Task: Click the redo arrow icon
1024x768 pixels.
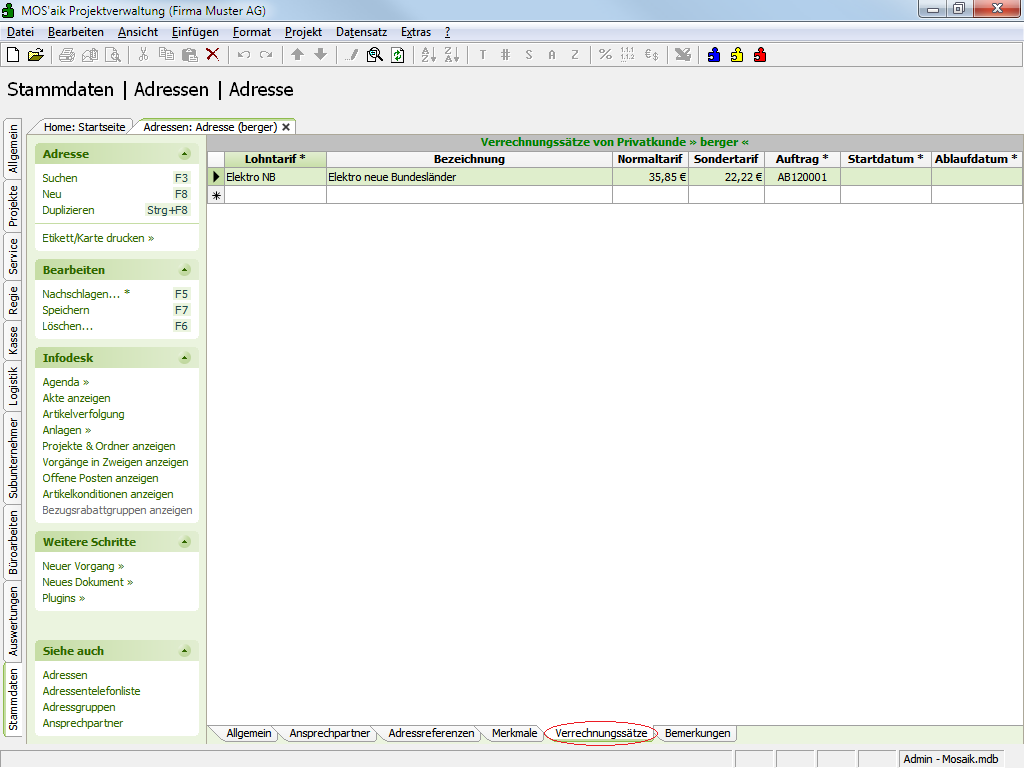Action: [x=266, y=55]
